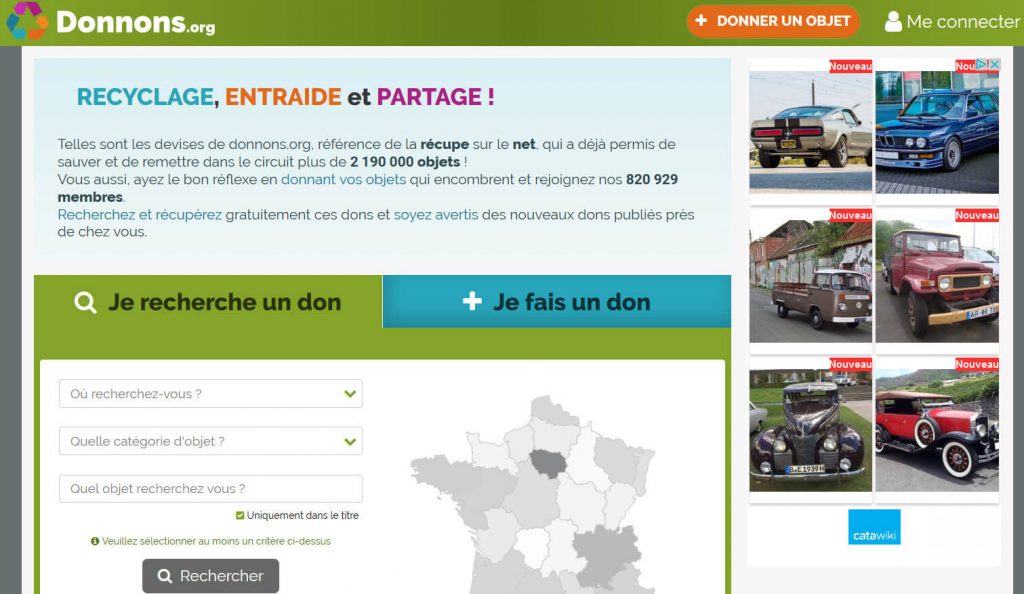The height and width of the screenshot is (594, 1024).
Task: Open the Donnons.org home link text
Action: [x=135, y=22]
